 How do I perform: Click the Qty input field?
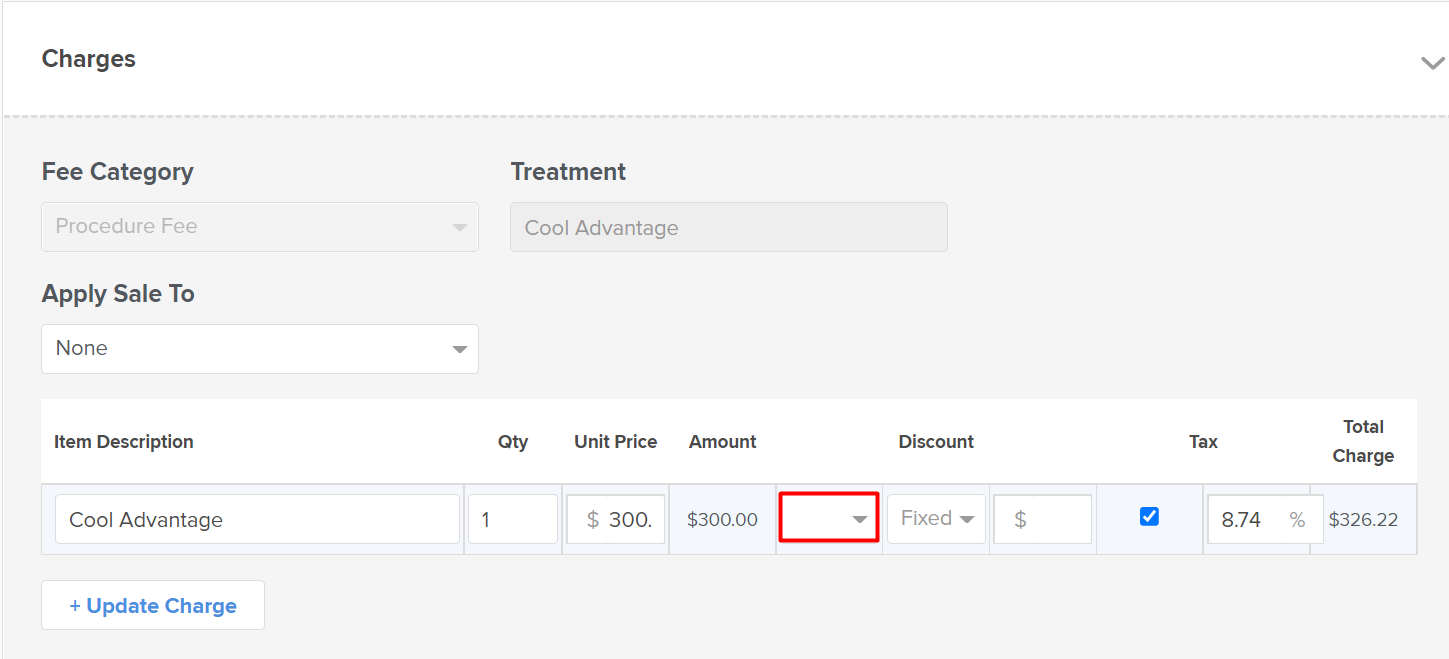click(513, 519)
